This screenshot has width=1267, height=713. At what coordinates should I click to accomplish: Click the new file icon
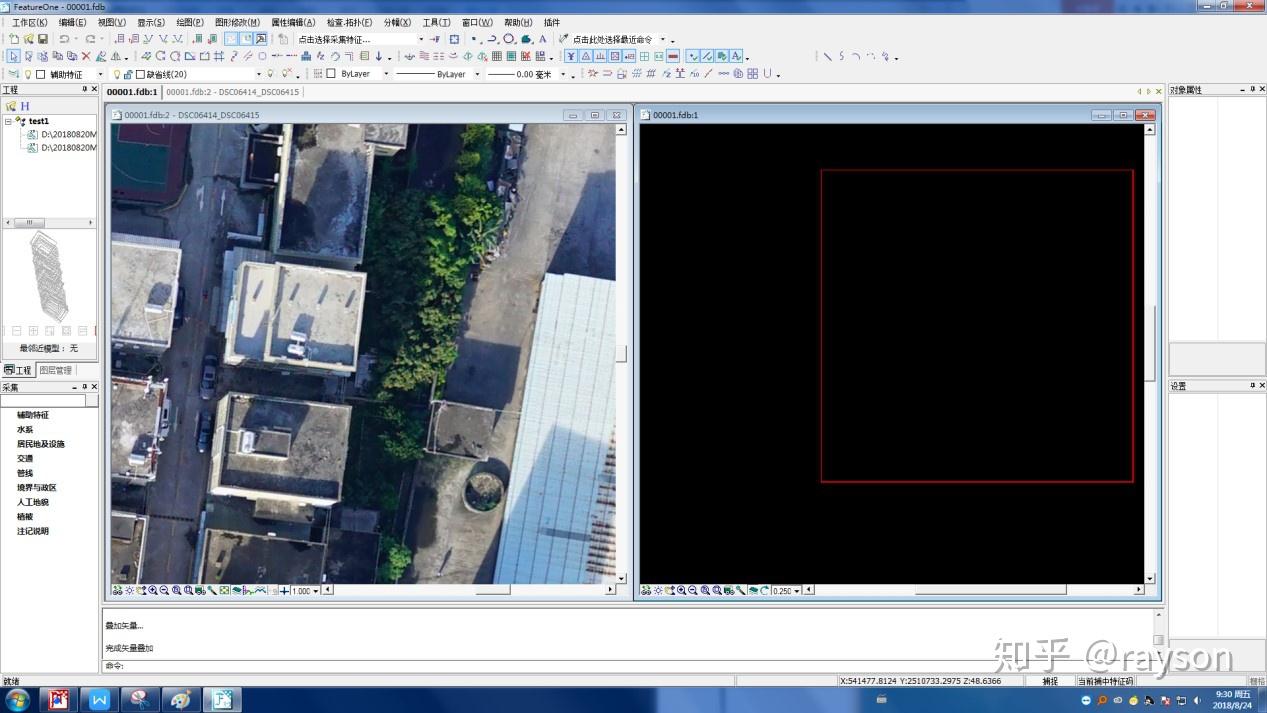tap(14, 39)
